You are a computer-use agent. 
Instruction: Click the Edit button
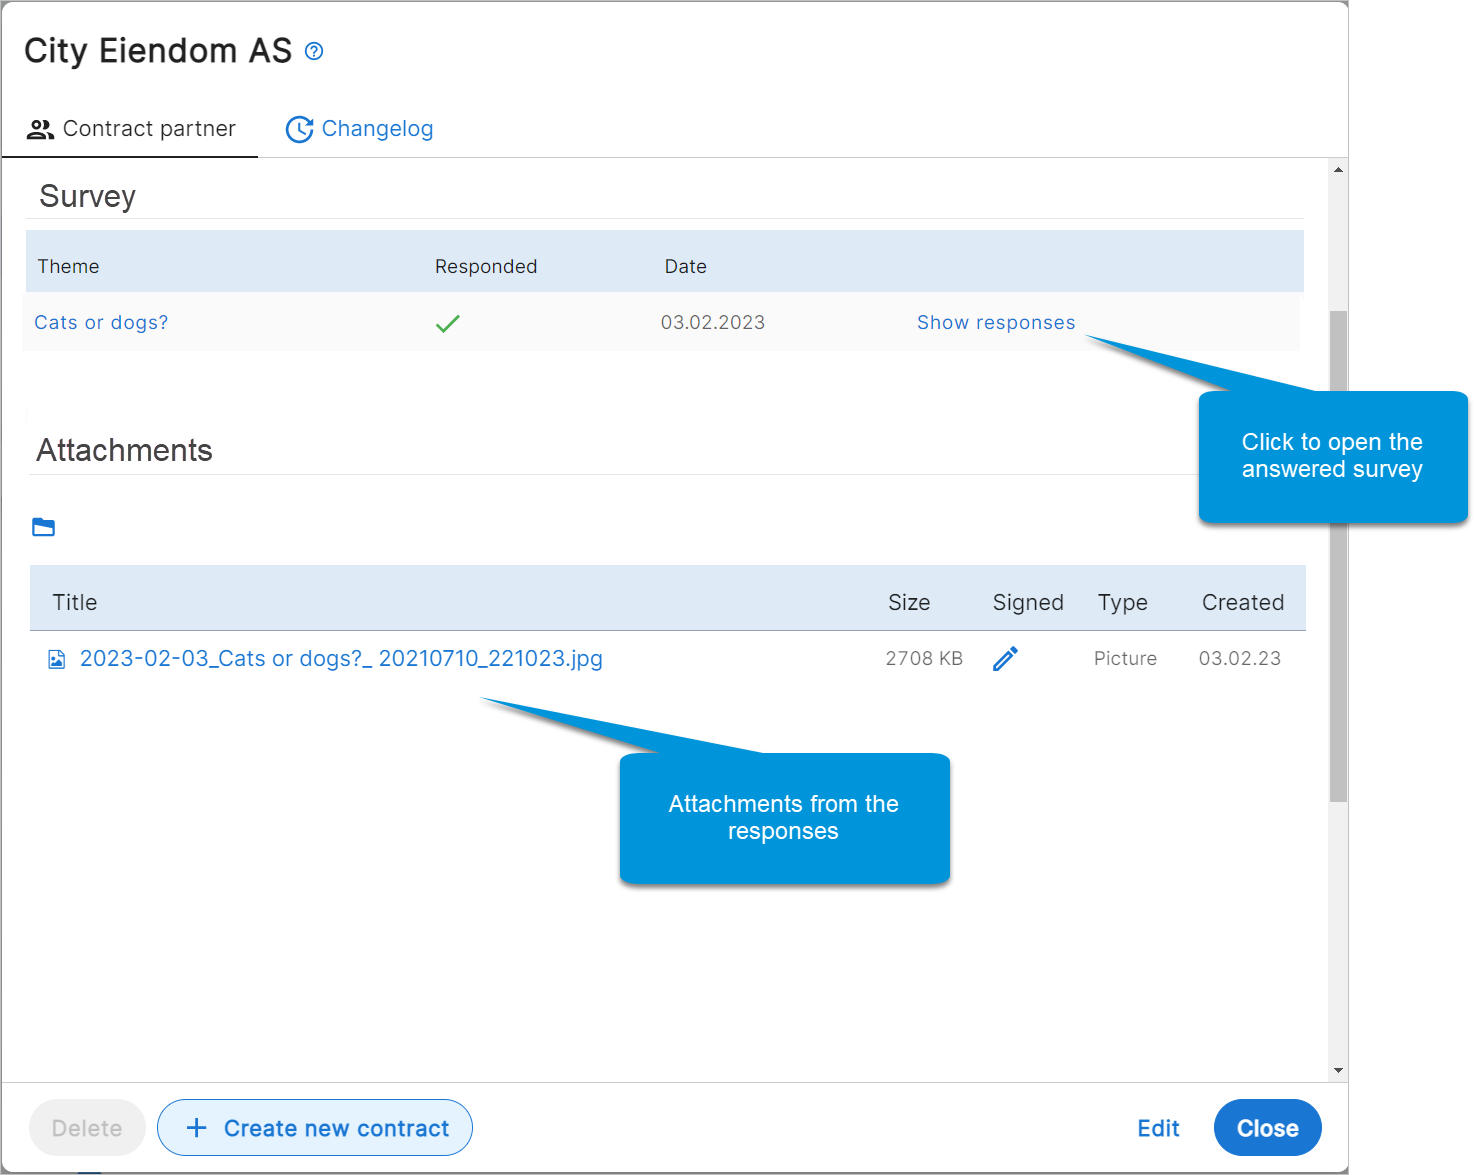pos(1158,1128)
